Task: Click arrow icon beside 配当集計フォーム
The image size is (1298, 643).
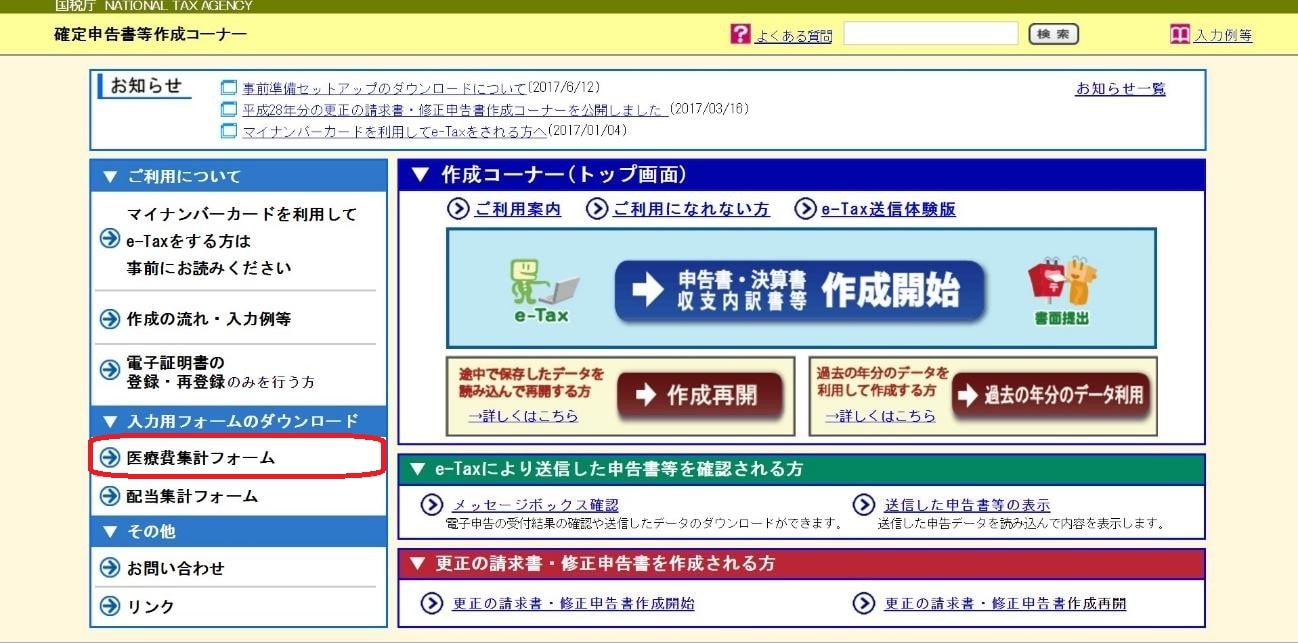Action: coord(110,496)
